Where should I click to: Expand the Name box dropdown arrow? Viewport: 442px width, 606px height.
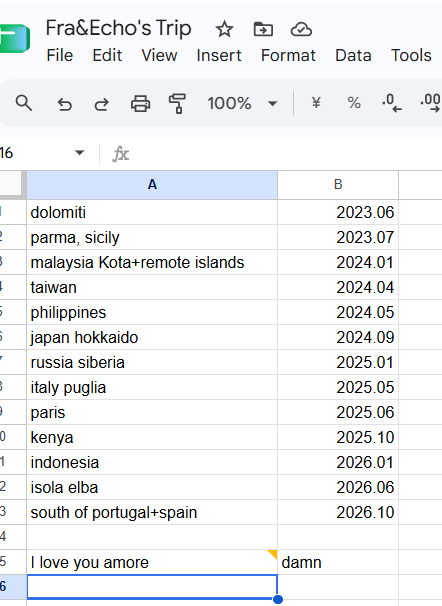coord(80,153)
